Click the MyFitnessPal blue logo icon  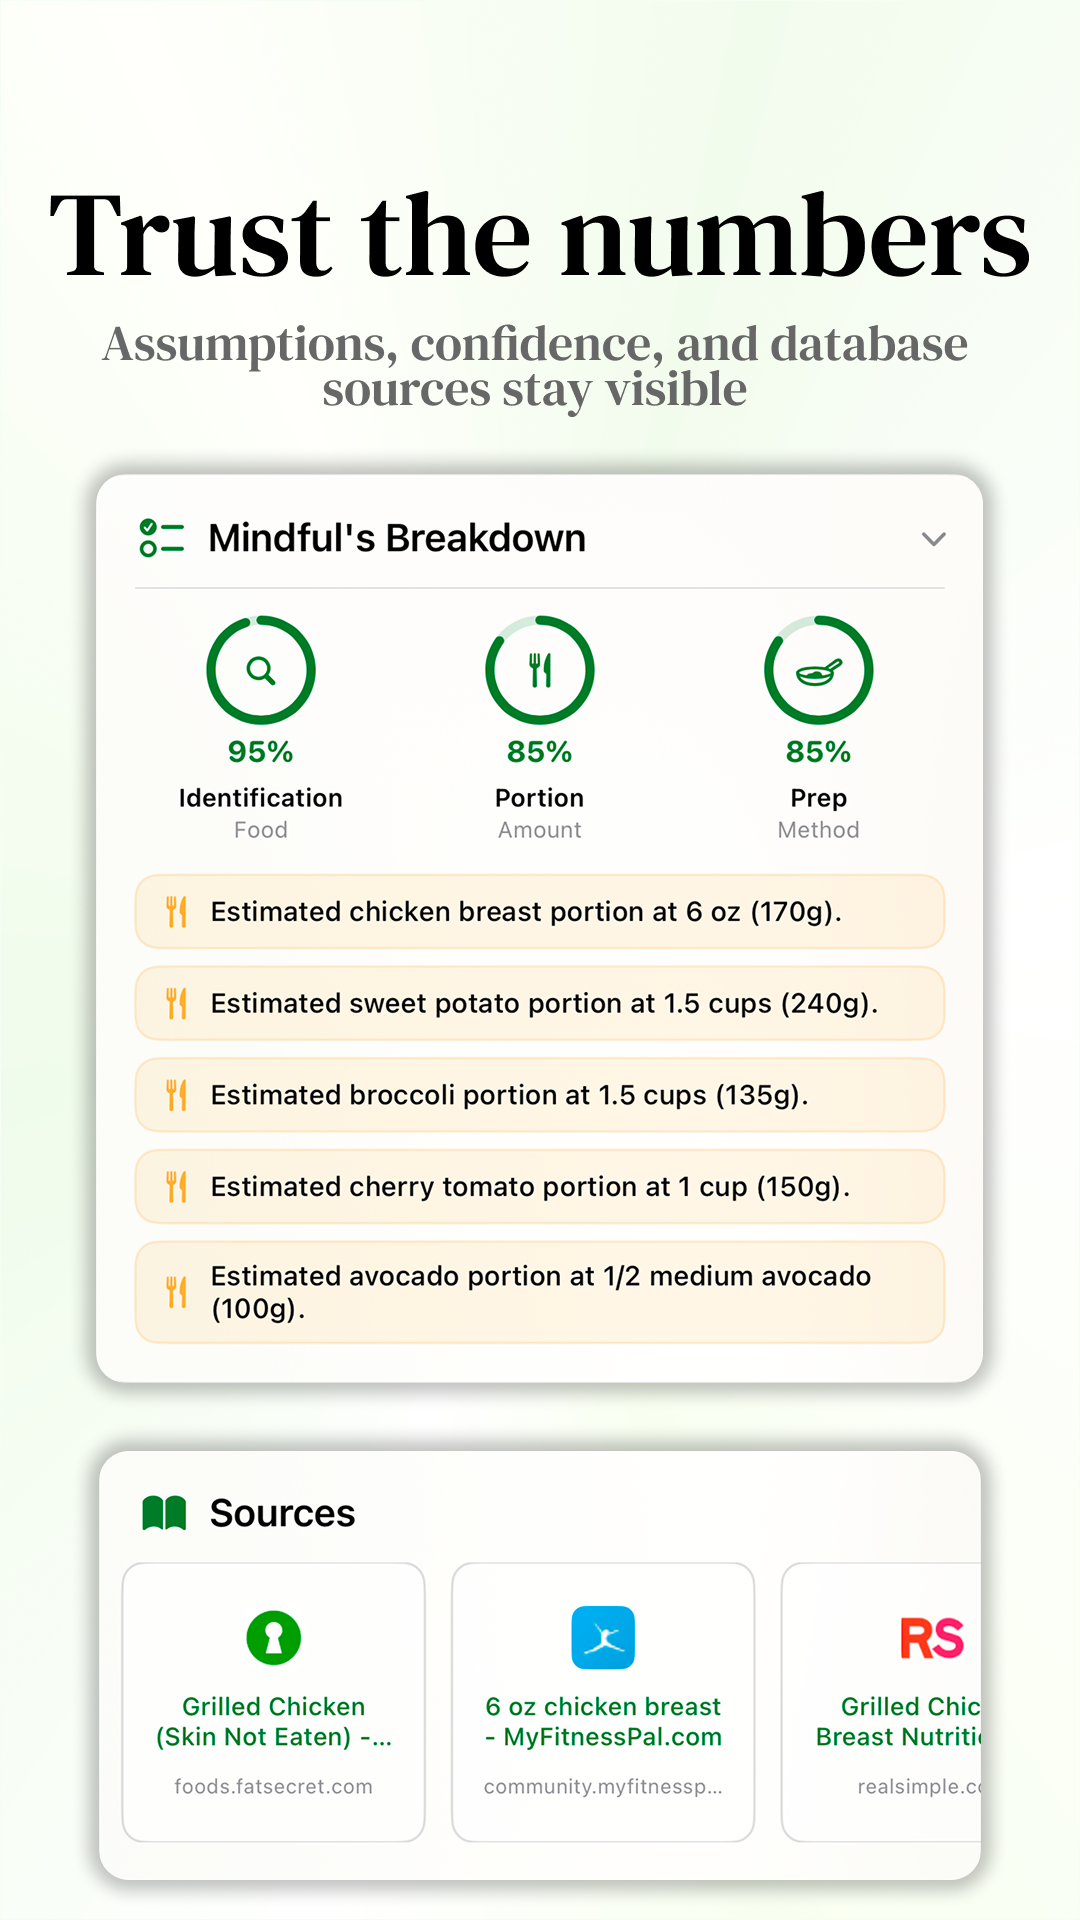[603, 1638]
